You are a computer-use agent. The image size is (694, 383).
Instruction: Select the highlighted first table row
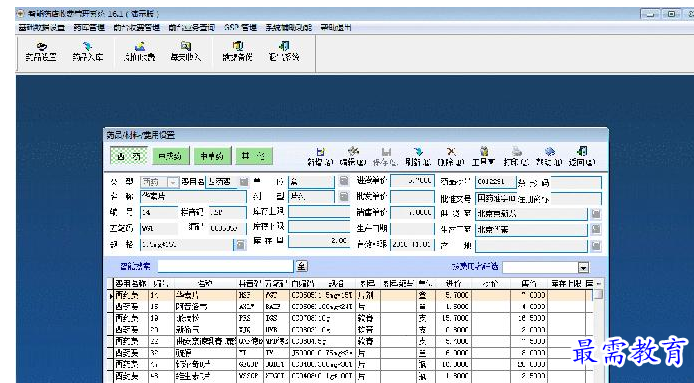click(349, 294)
